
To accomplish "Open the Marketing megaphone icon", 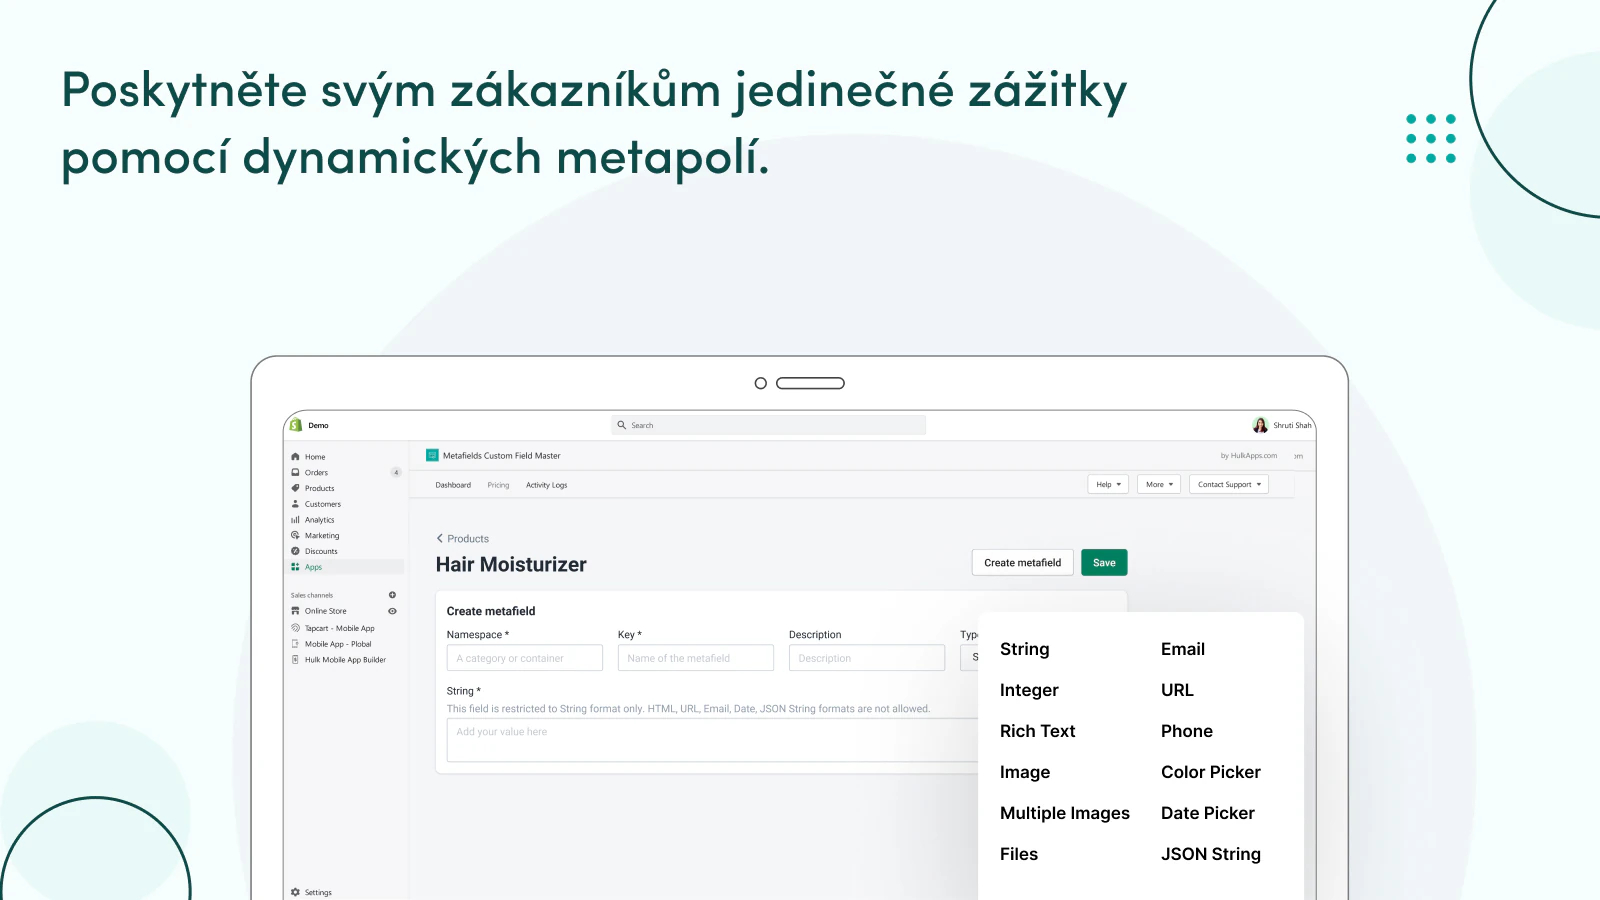I will click(295, 536).
